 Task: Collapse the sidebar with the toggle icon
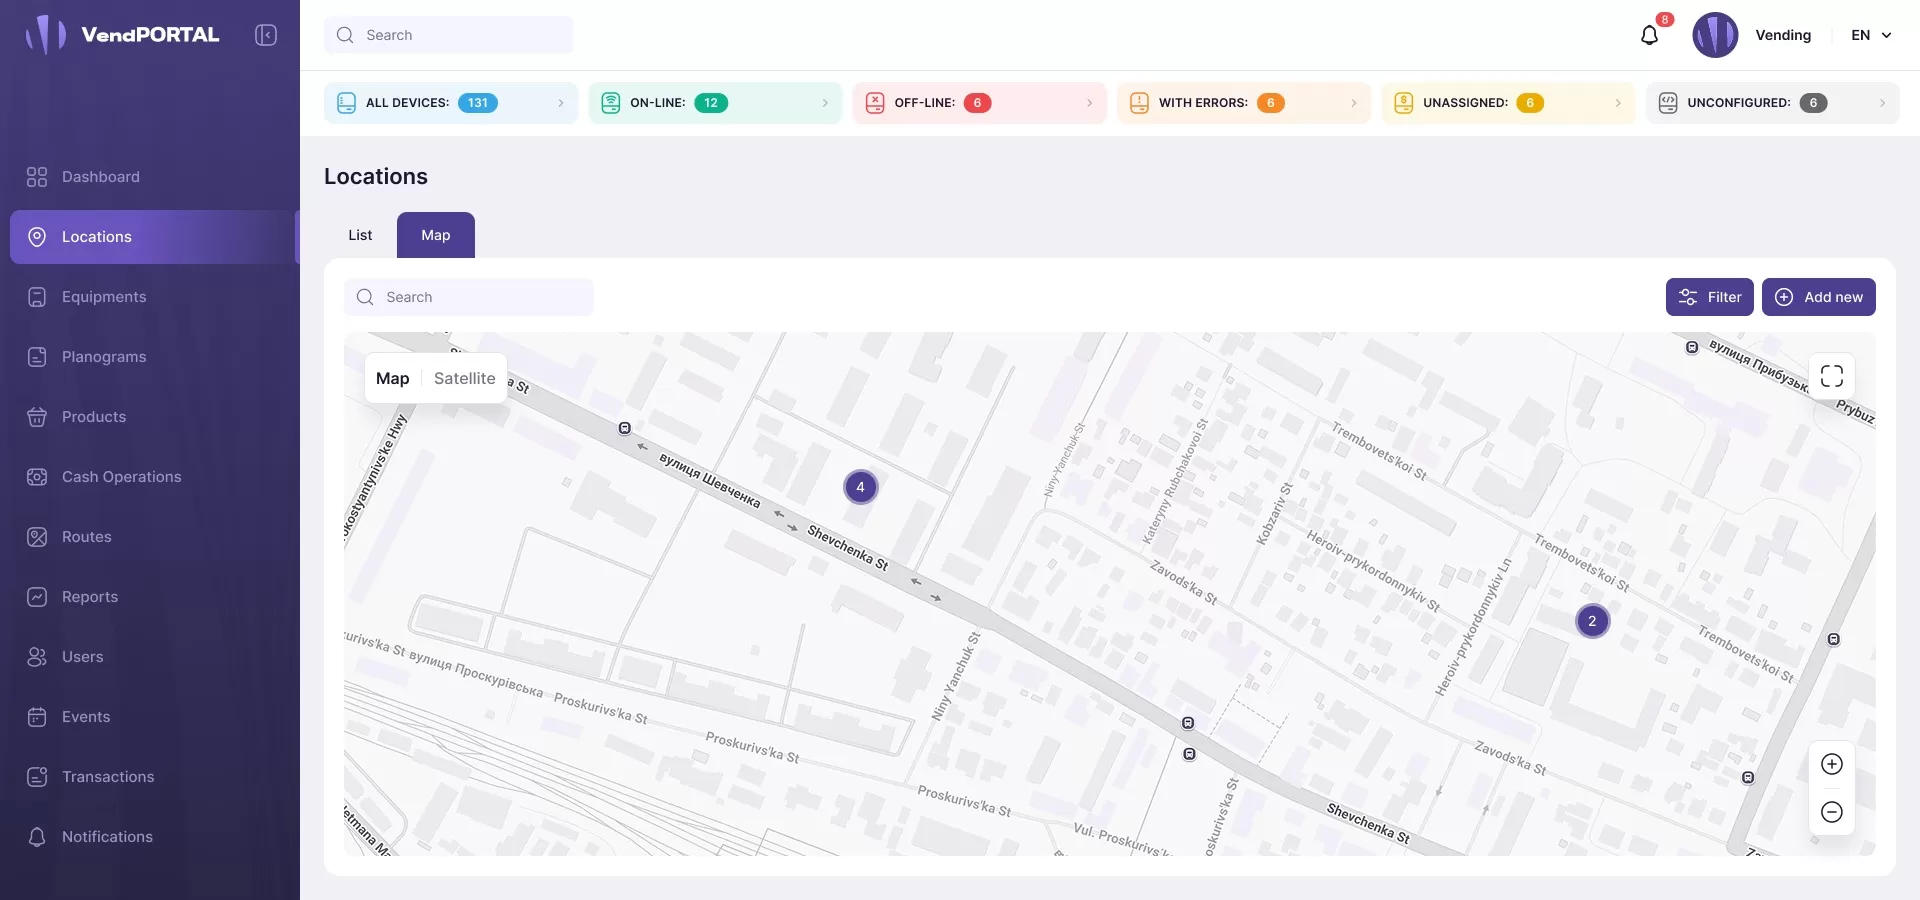click(x=266, y=35)
